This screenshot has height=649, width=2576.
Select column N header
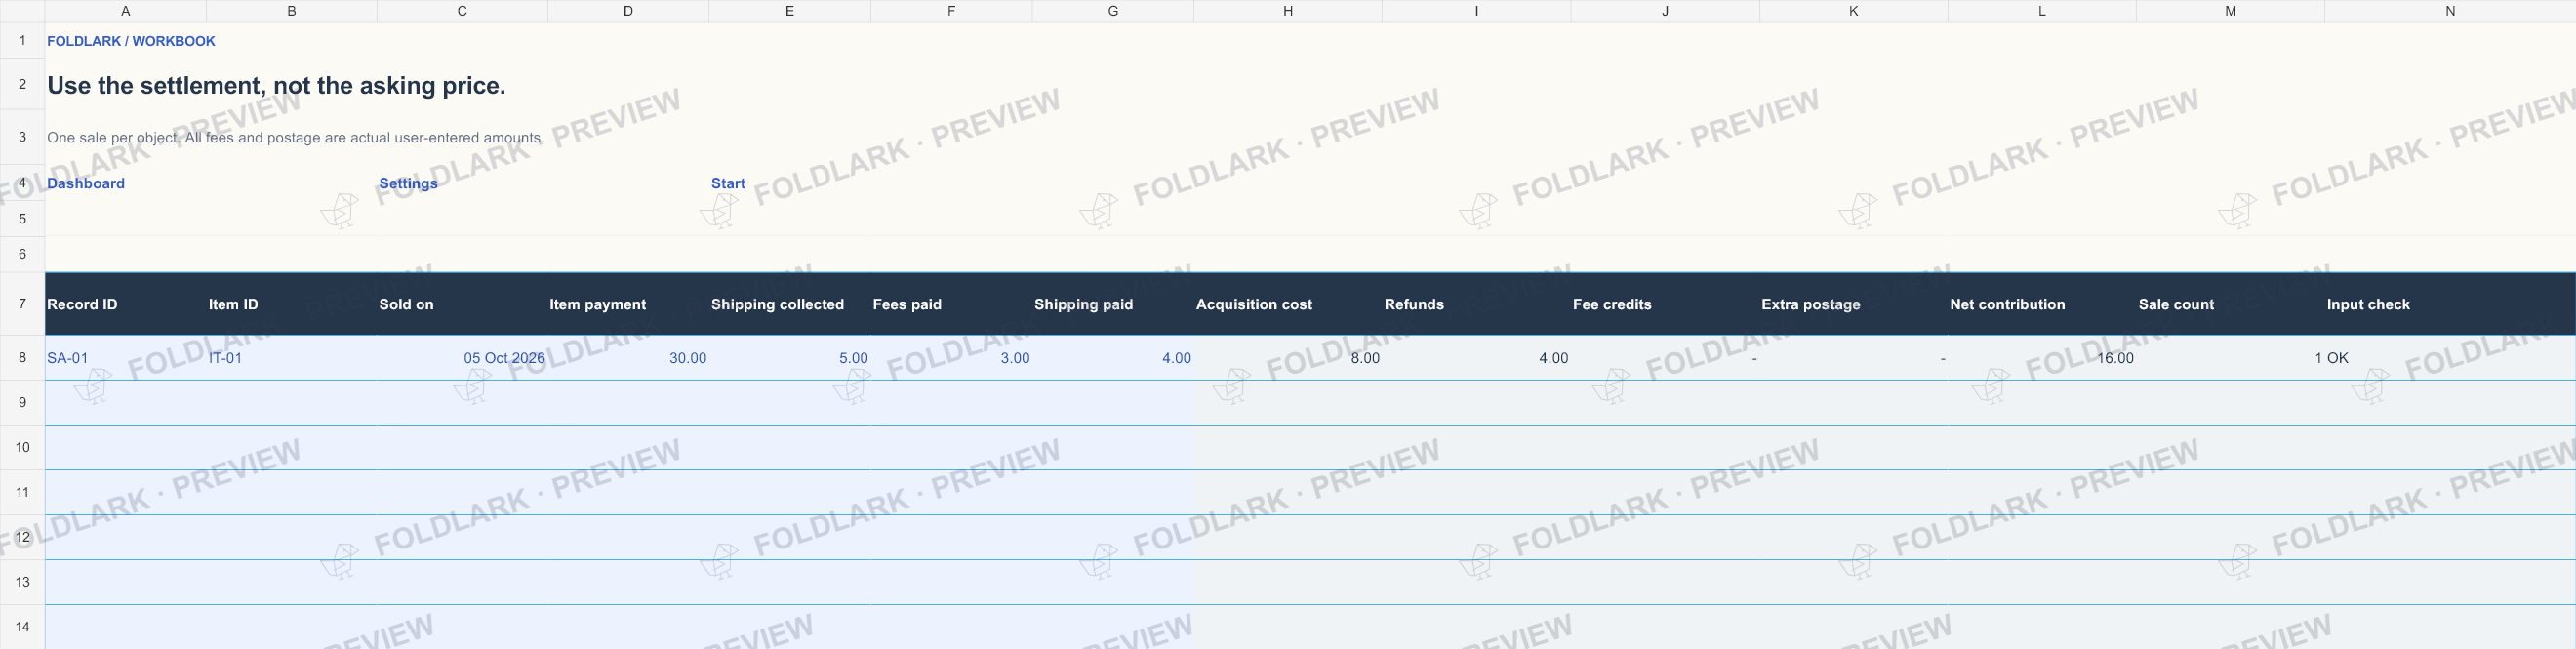point(2450,11)
